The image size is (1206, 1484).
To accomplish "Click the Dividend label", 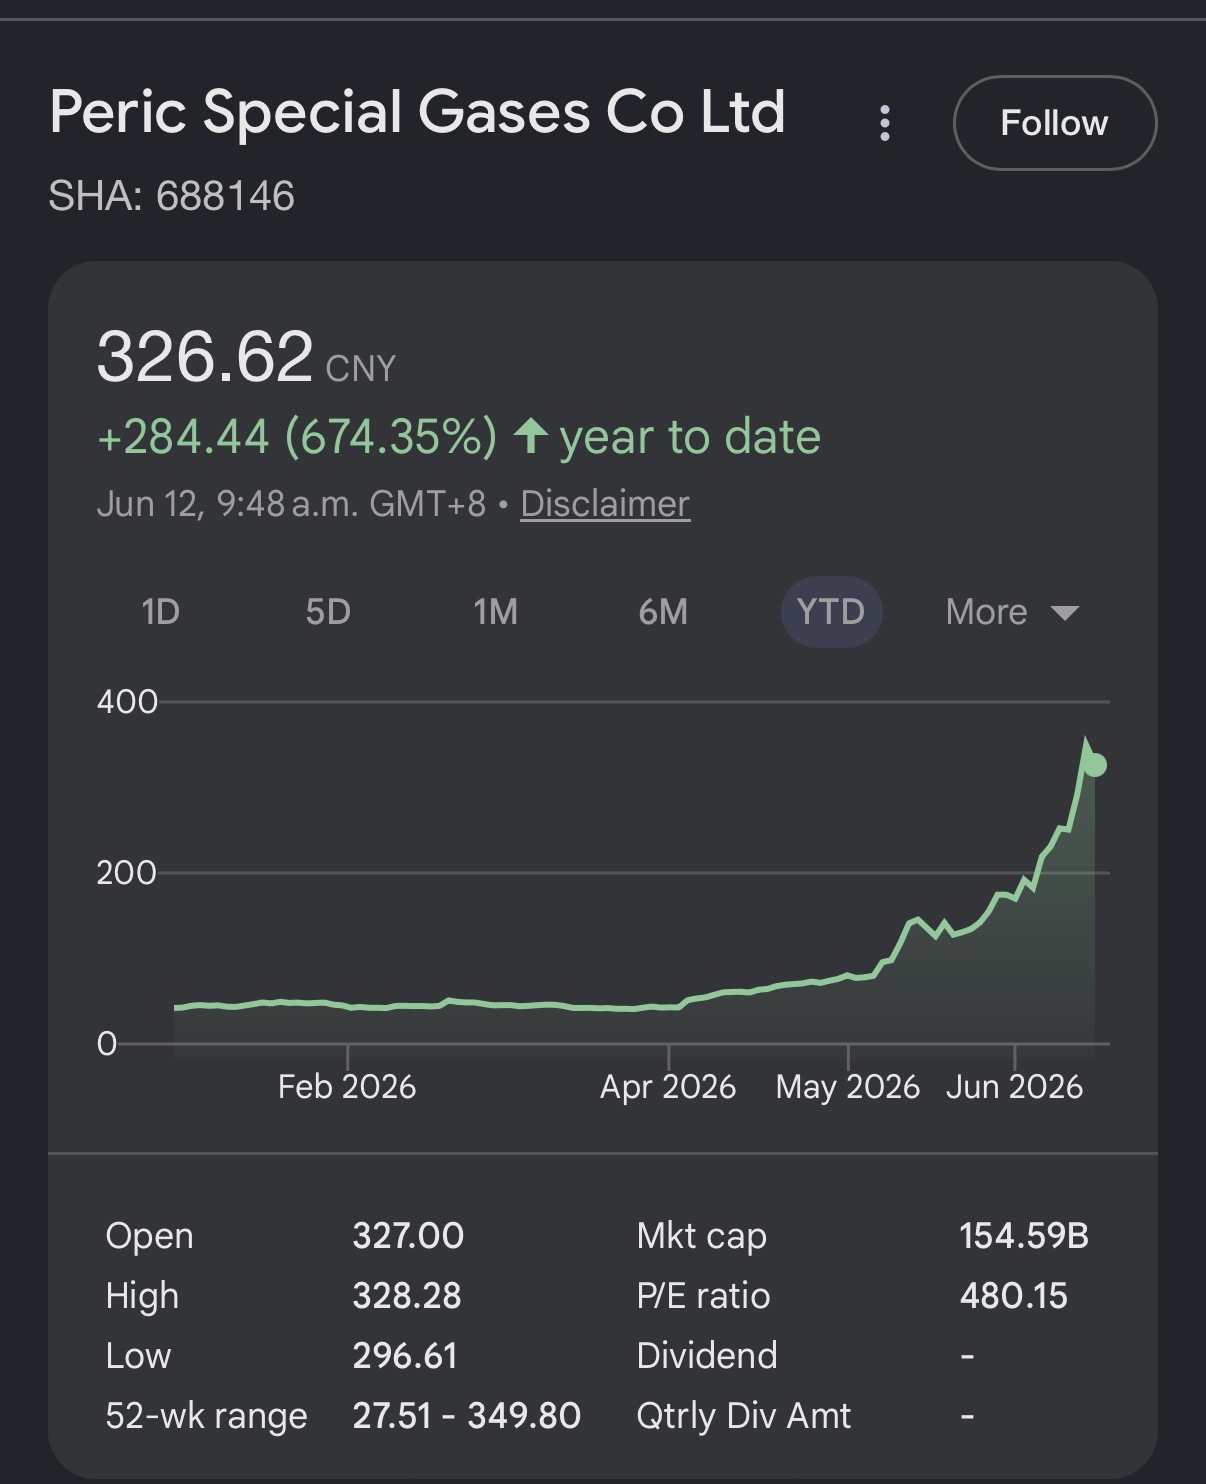I will pyautogui.click(x=707, y=1356).
